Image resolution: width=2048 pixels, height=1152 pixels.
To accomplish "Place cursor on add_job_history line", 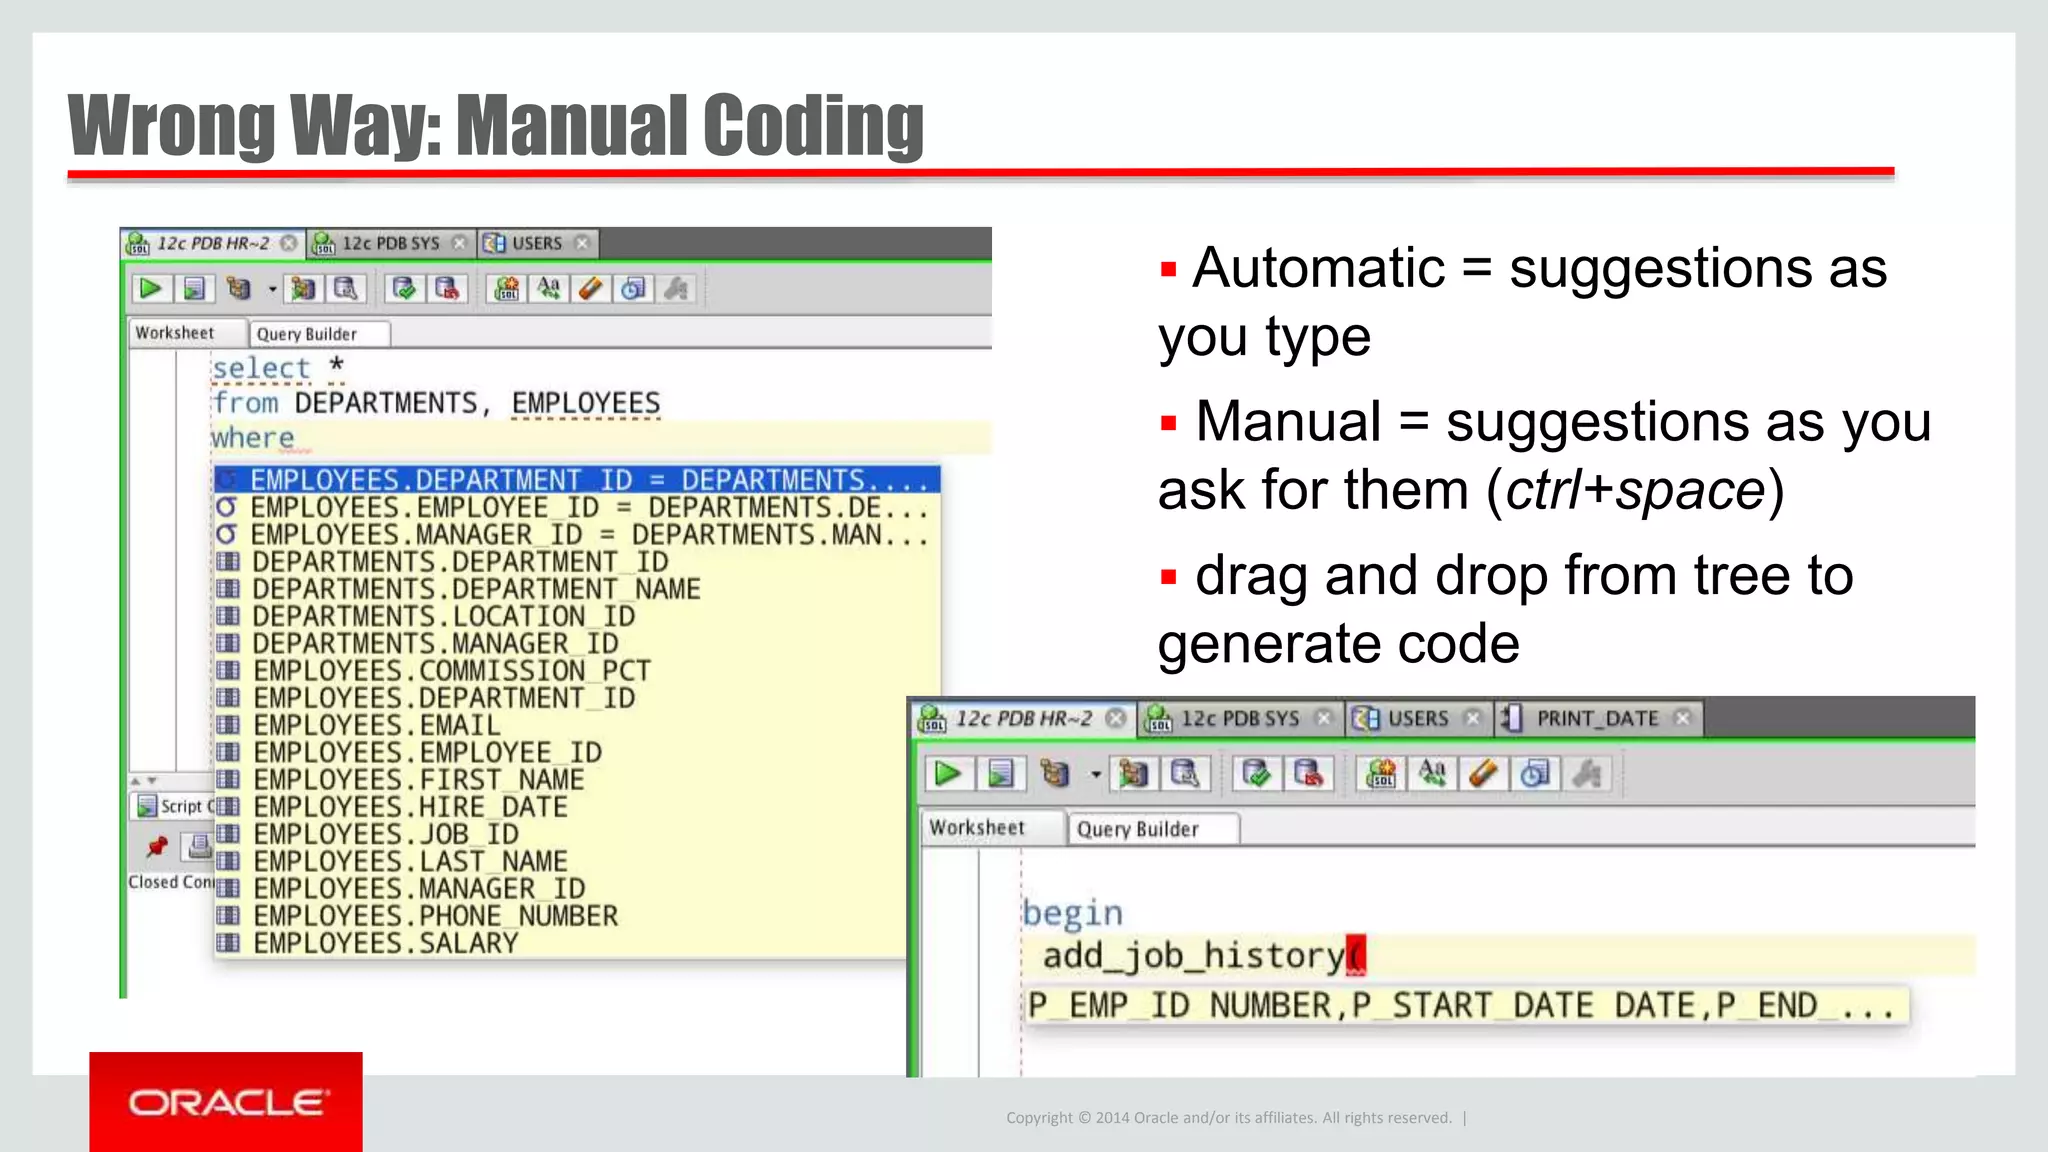I will 1498,956.
